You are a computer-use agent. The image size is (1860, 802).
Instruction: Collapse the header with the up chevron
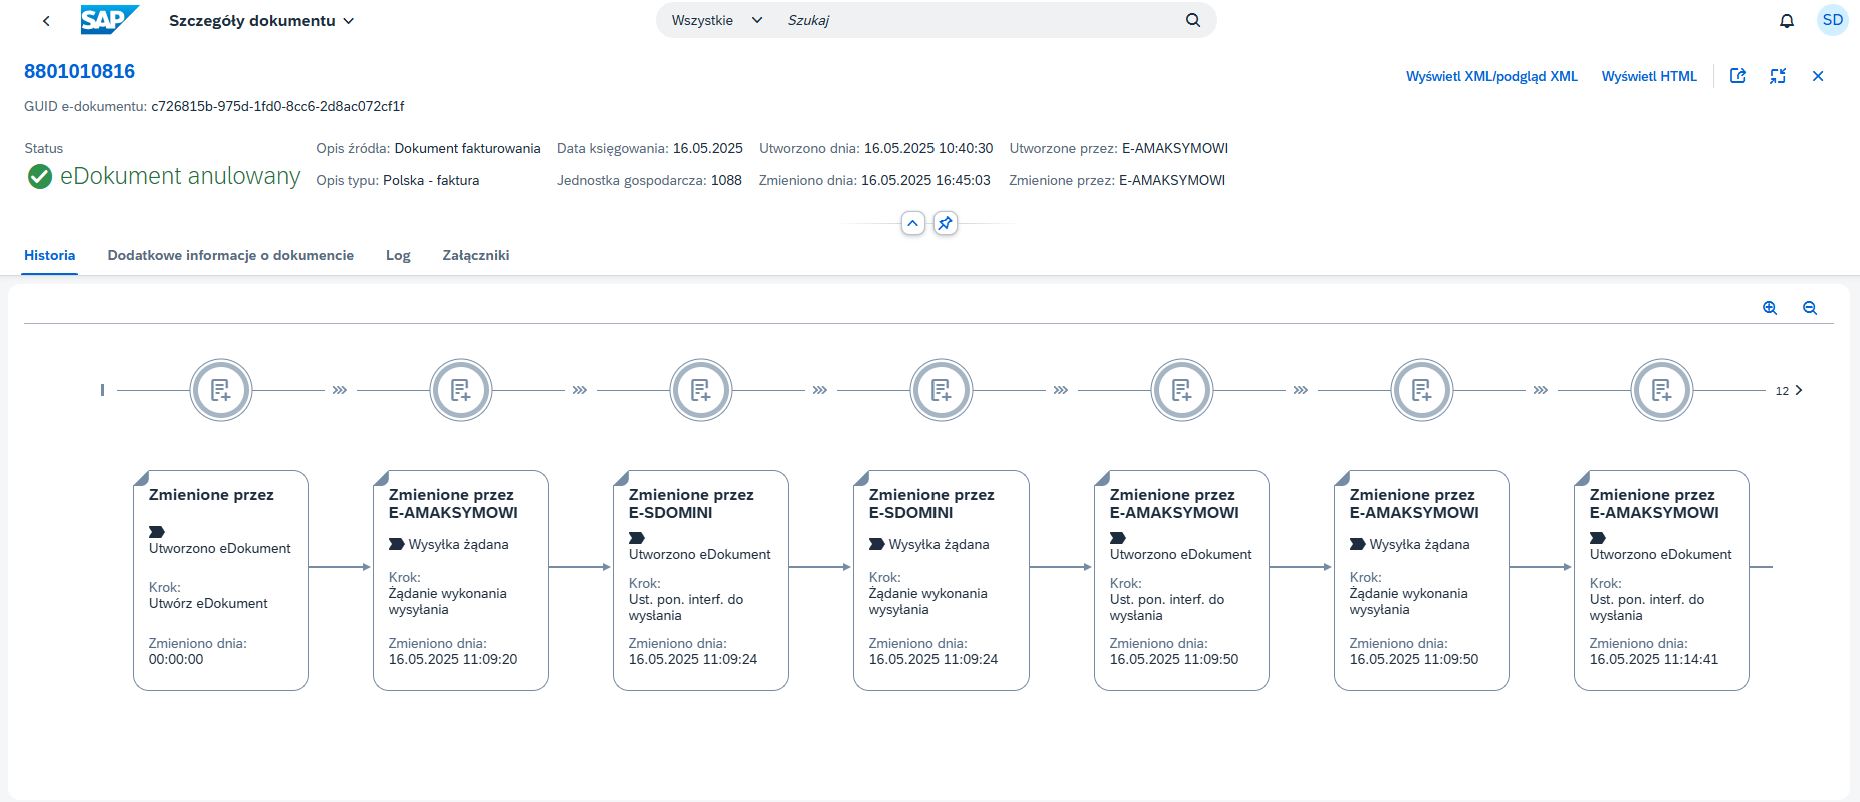(x=913, y=223)
